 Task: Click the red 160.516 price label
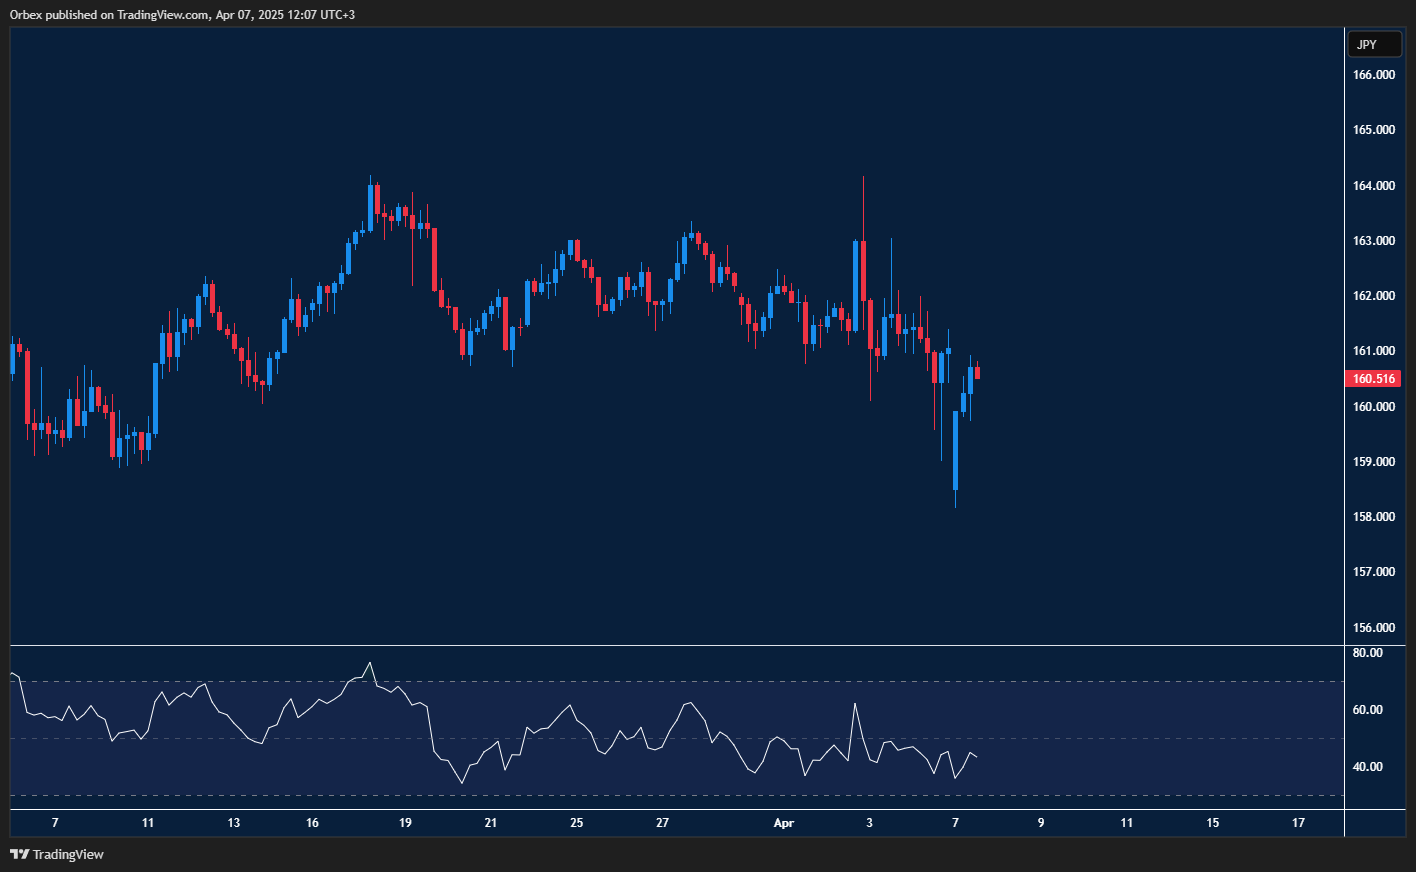click(1374, 378)
